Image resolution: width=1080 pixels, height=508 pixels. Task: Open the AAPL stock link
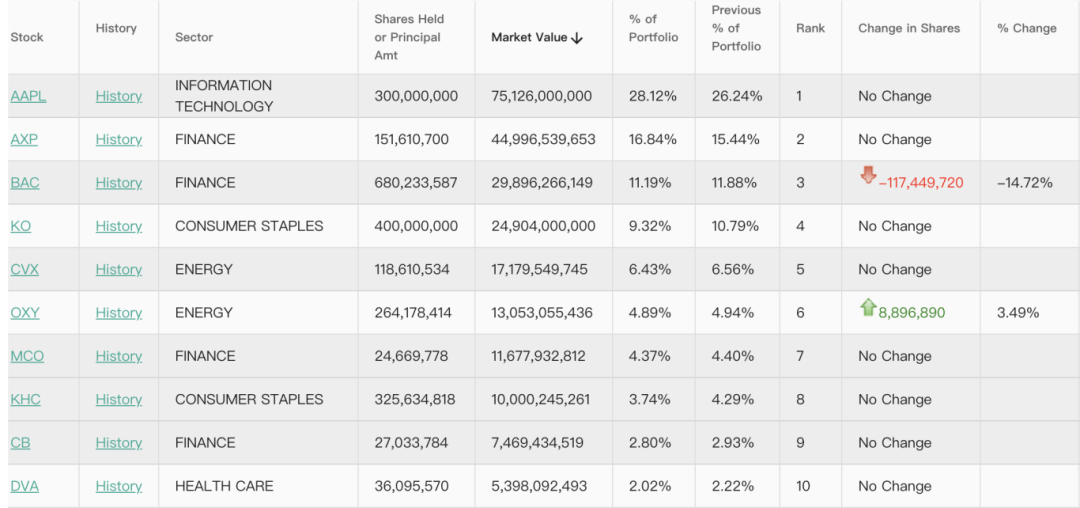28,96
